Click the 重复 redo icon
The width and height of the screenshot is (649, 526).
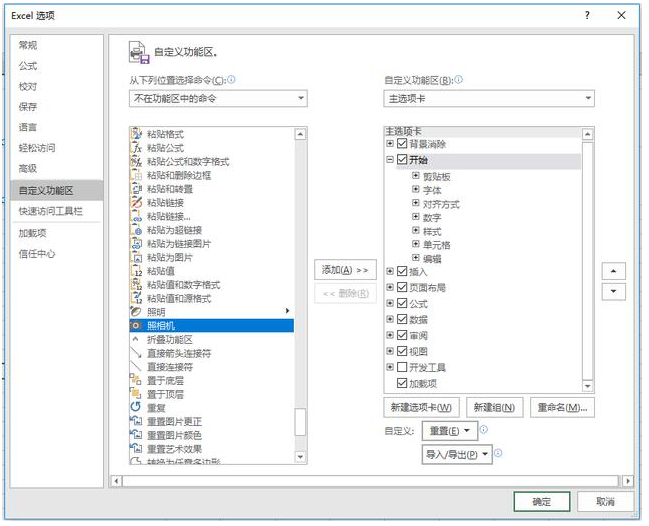tap(136, 408)
